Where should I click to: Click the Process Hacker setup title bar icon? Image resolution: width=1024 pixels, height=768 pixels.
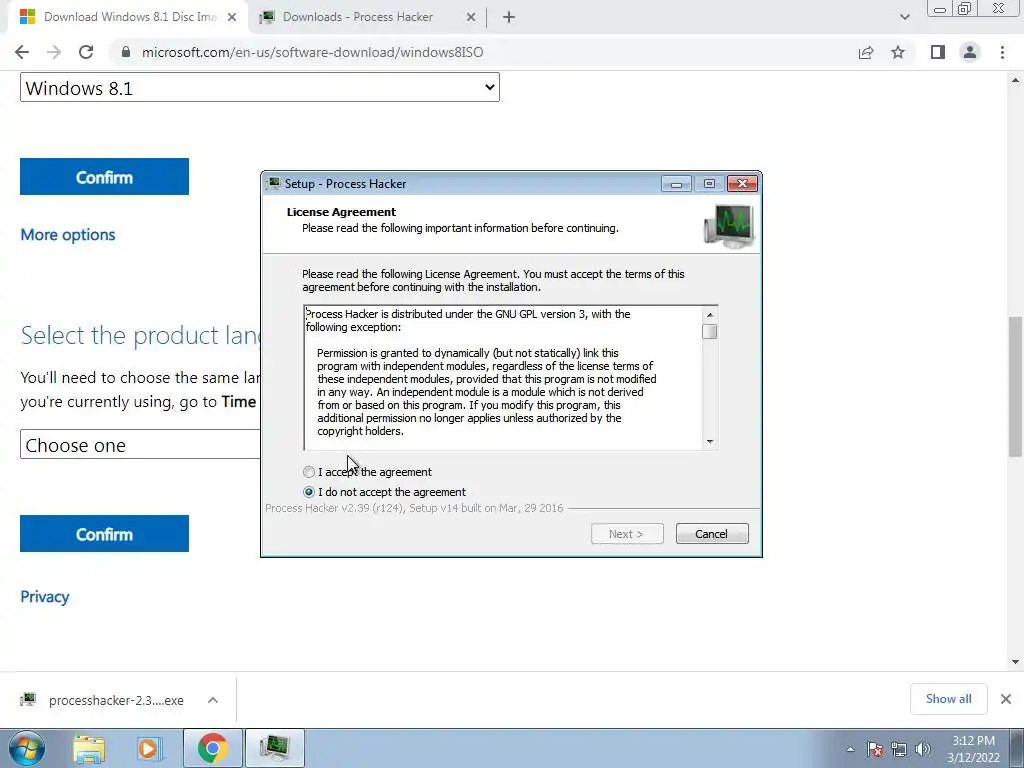coord(274,184)
